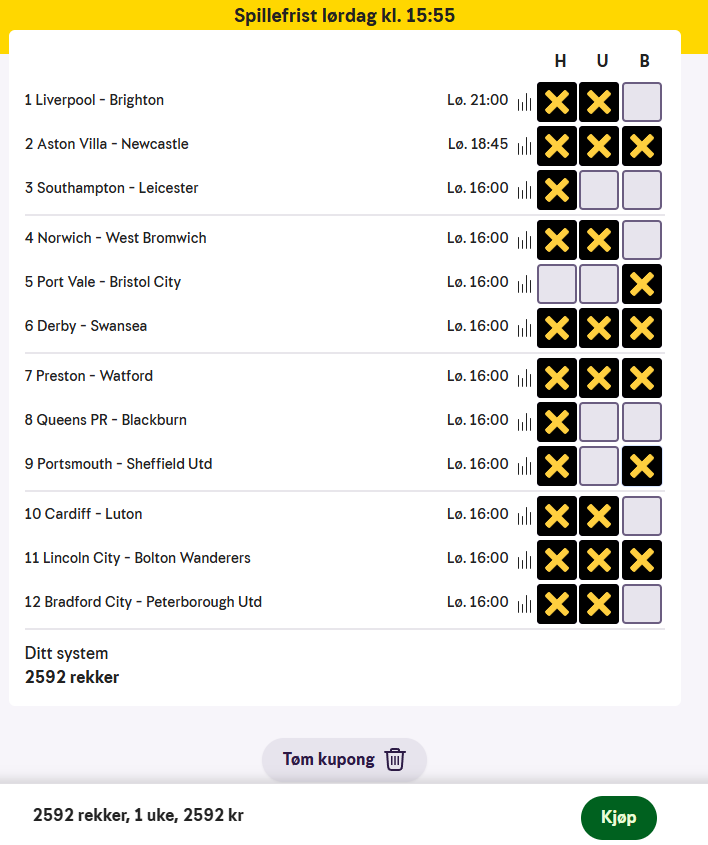
Task: Open stats icon for Lincoln City - Bolton Wanderers
Action: click(524, 560)
